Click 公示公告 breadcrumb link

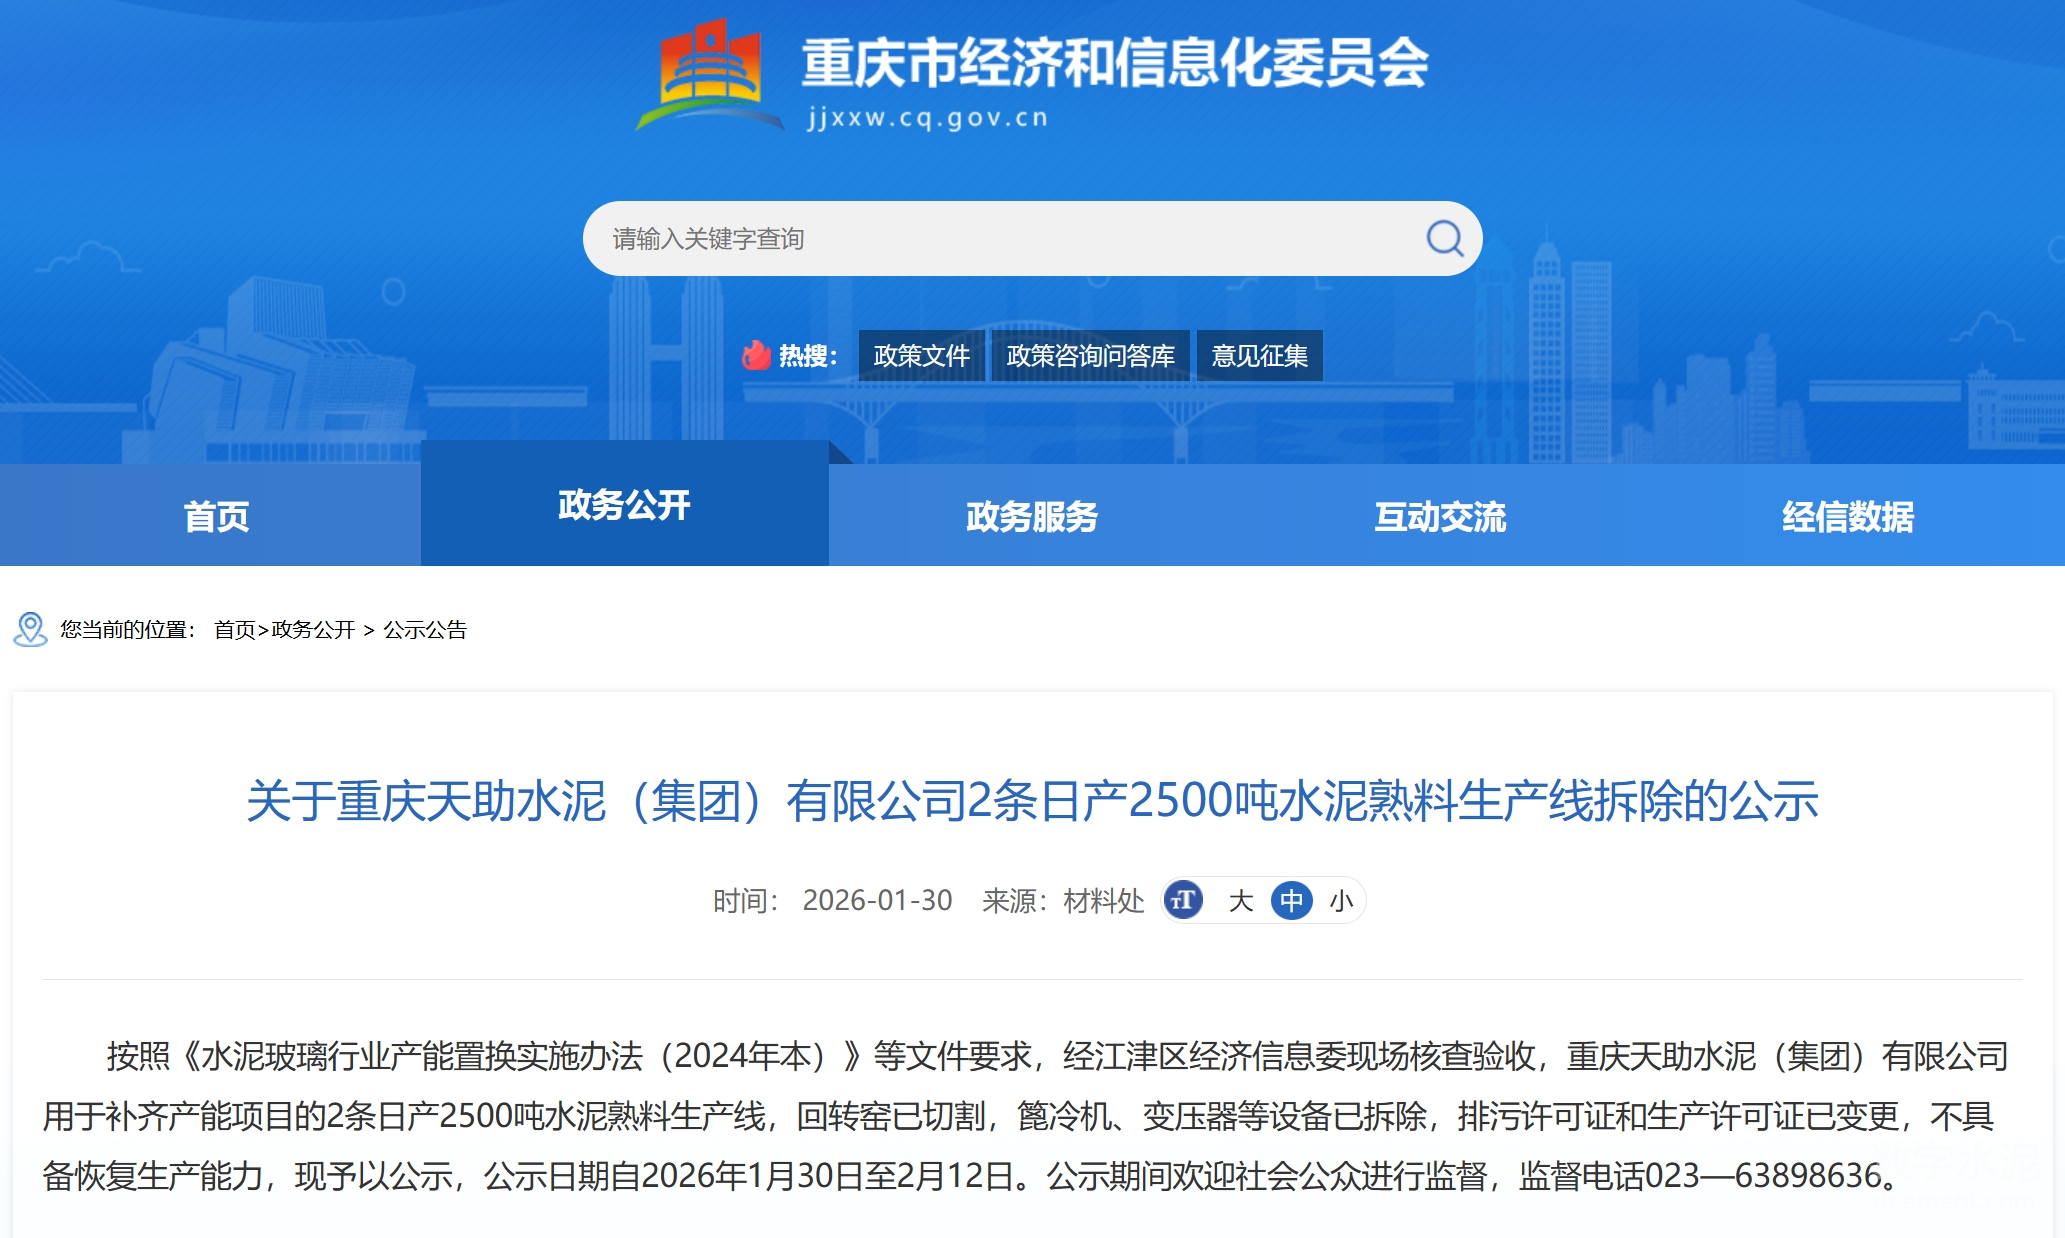[x=425, y=630]
